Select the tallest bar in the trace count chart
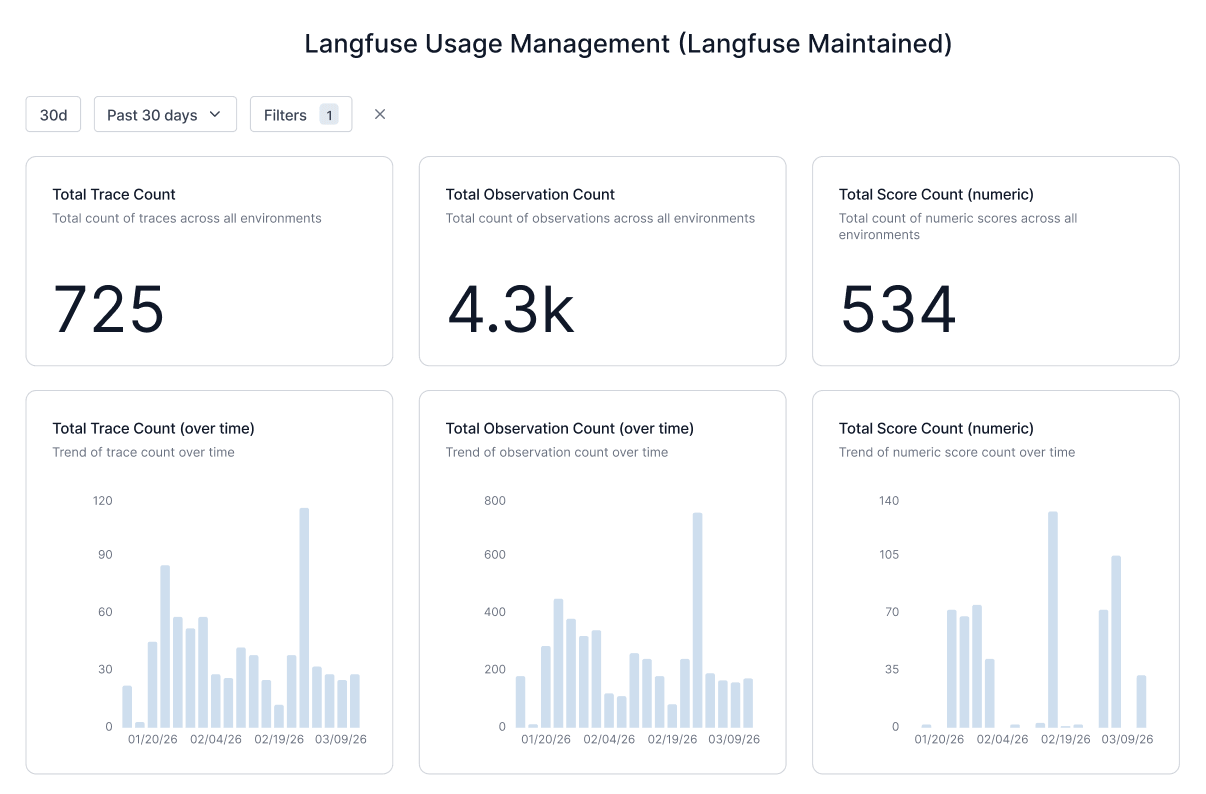Image resolution: width=1206 pixels, height=794 pixels. (304, 618)
